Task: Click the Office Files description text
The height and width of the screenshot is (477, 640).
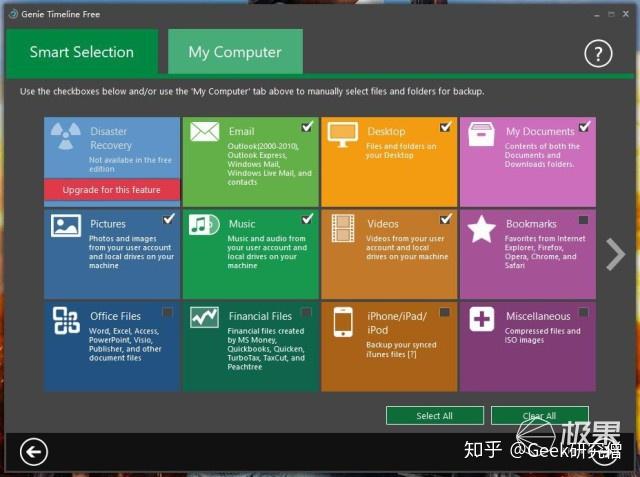Action: tap(125, 344)
